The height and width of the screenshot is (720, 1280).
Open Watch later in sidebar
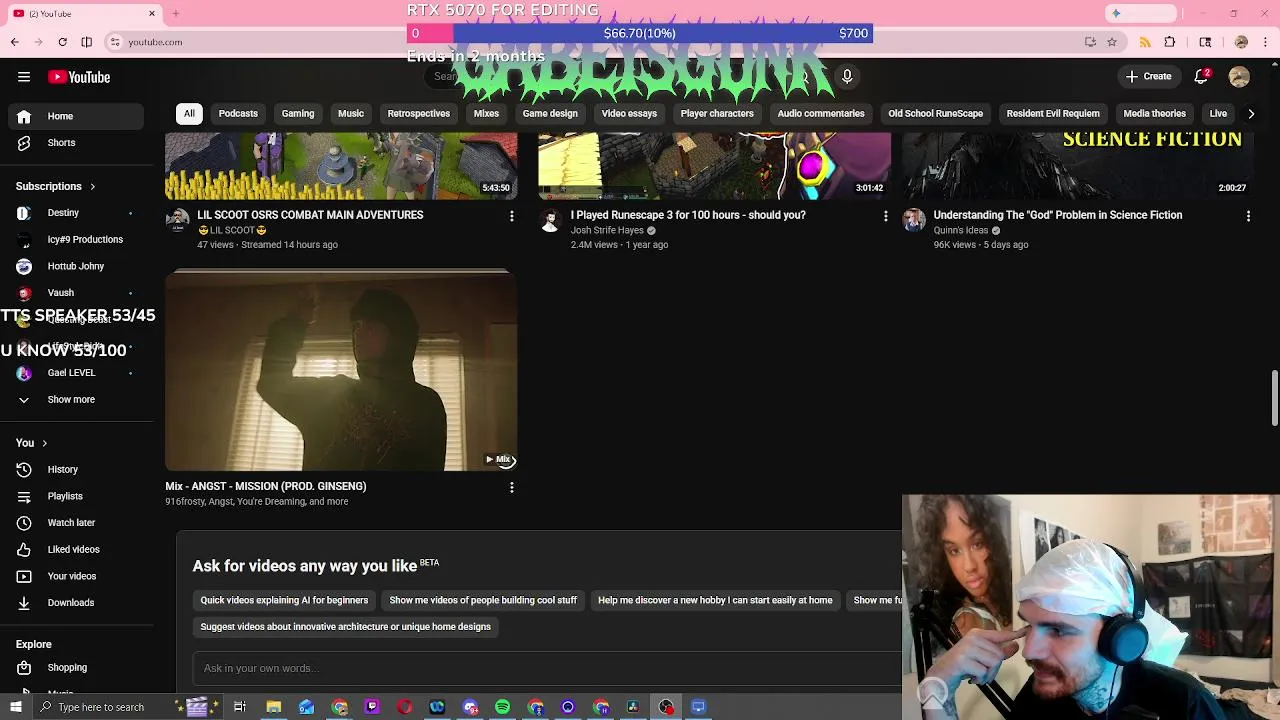(77, 523)
